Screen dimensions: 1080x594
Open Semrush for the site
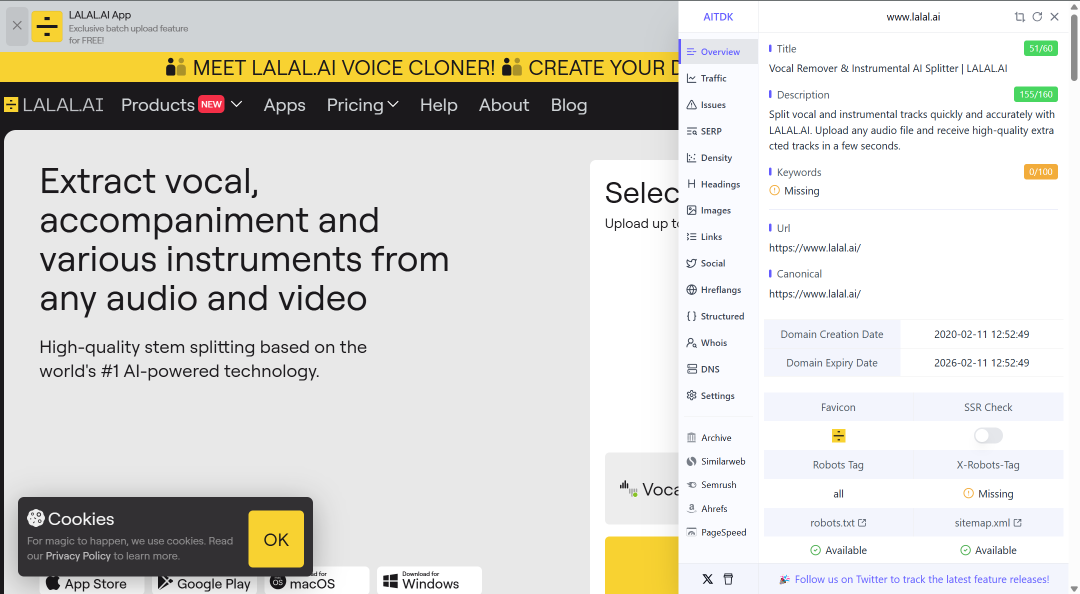[718, 485]
